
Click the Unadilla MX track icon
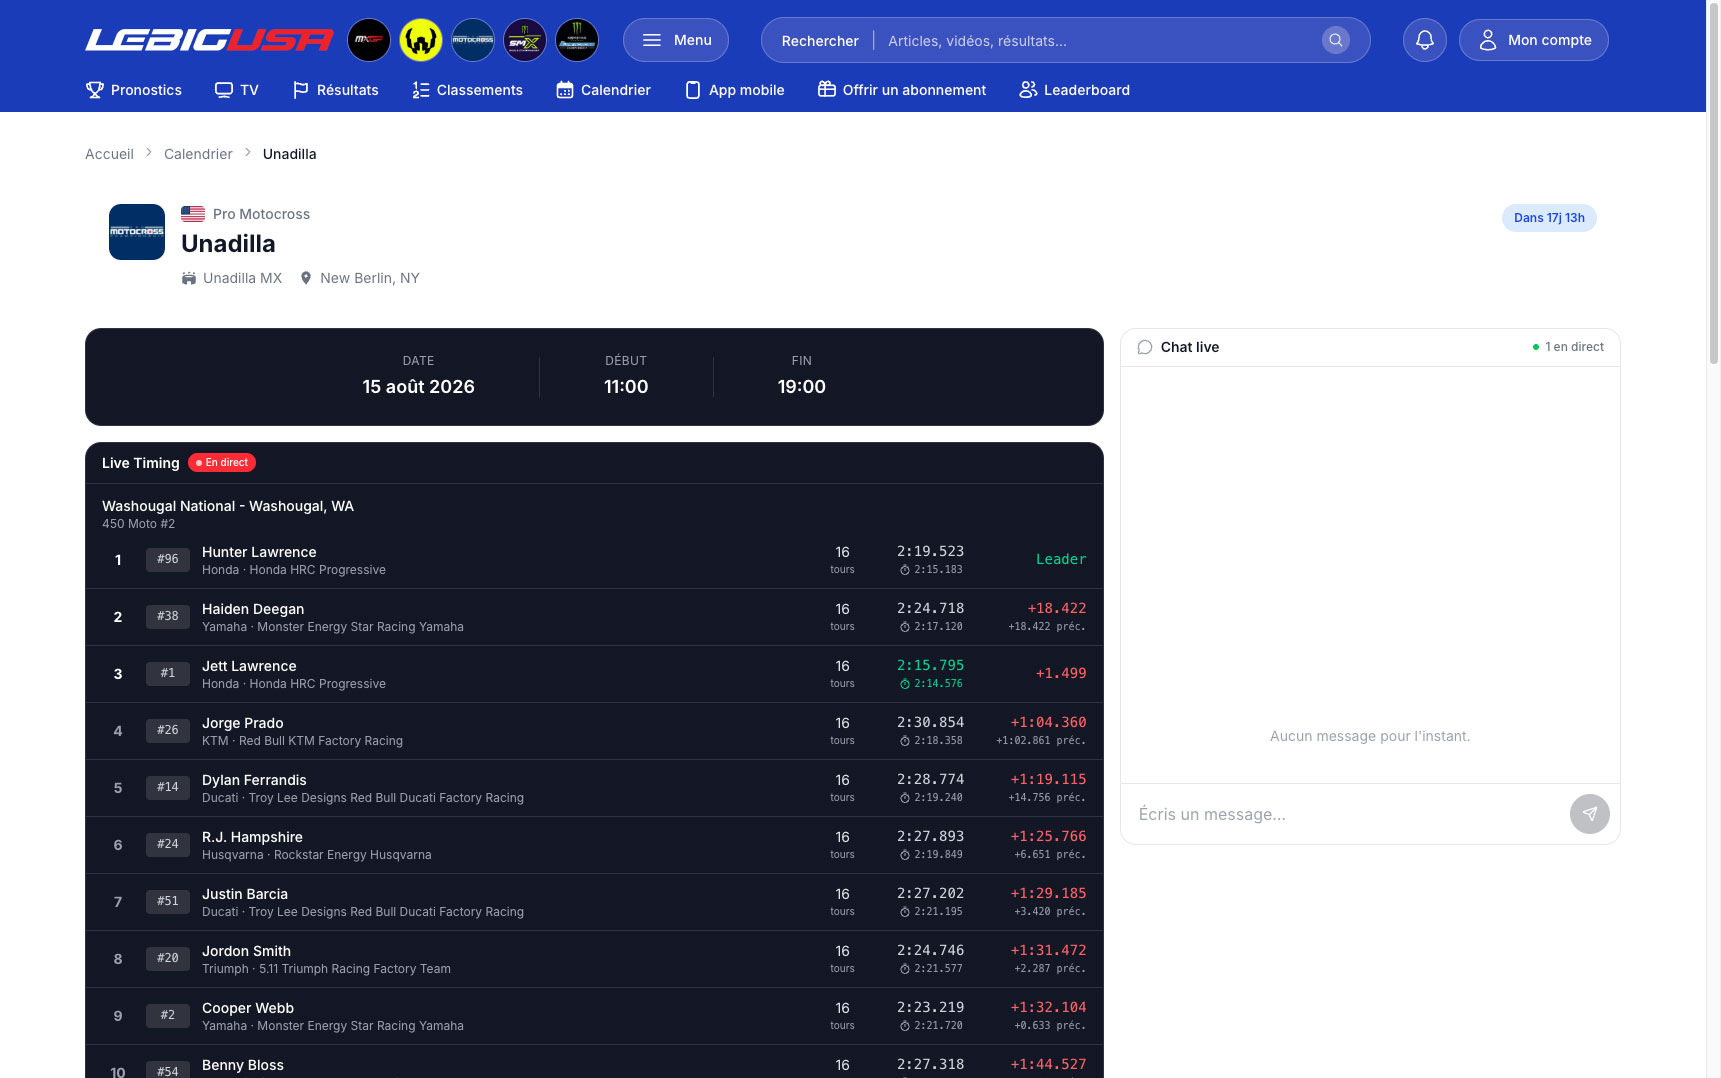(189, 278)
